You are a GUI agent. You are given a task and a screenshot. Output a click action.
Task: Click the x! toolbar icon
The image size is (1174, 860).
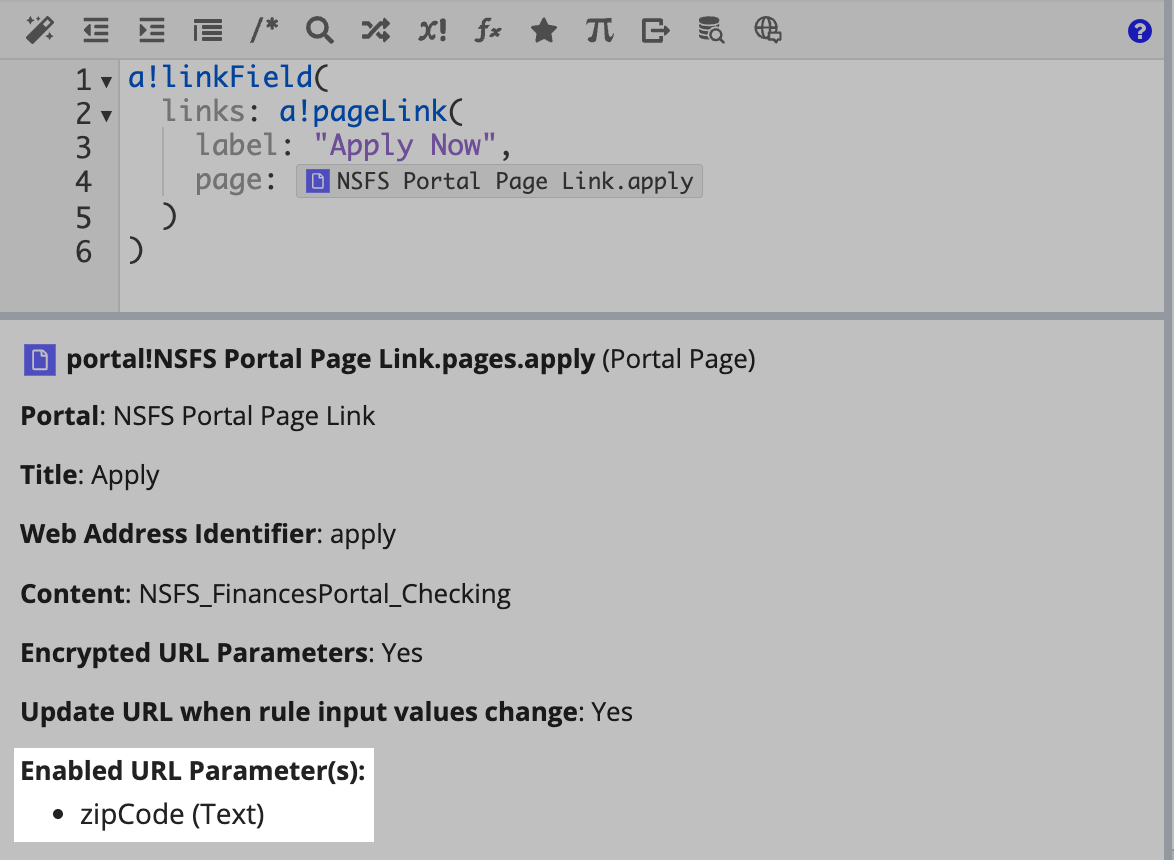(x=432, y=31)
